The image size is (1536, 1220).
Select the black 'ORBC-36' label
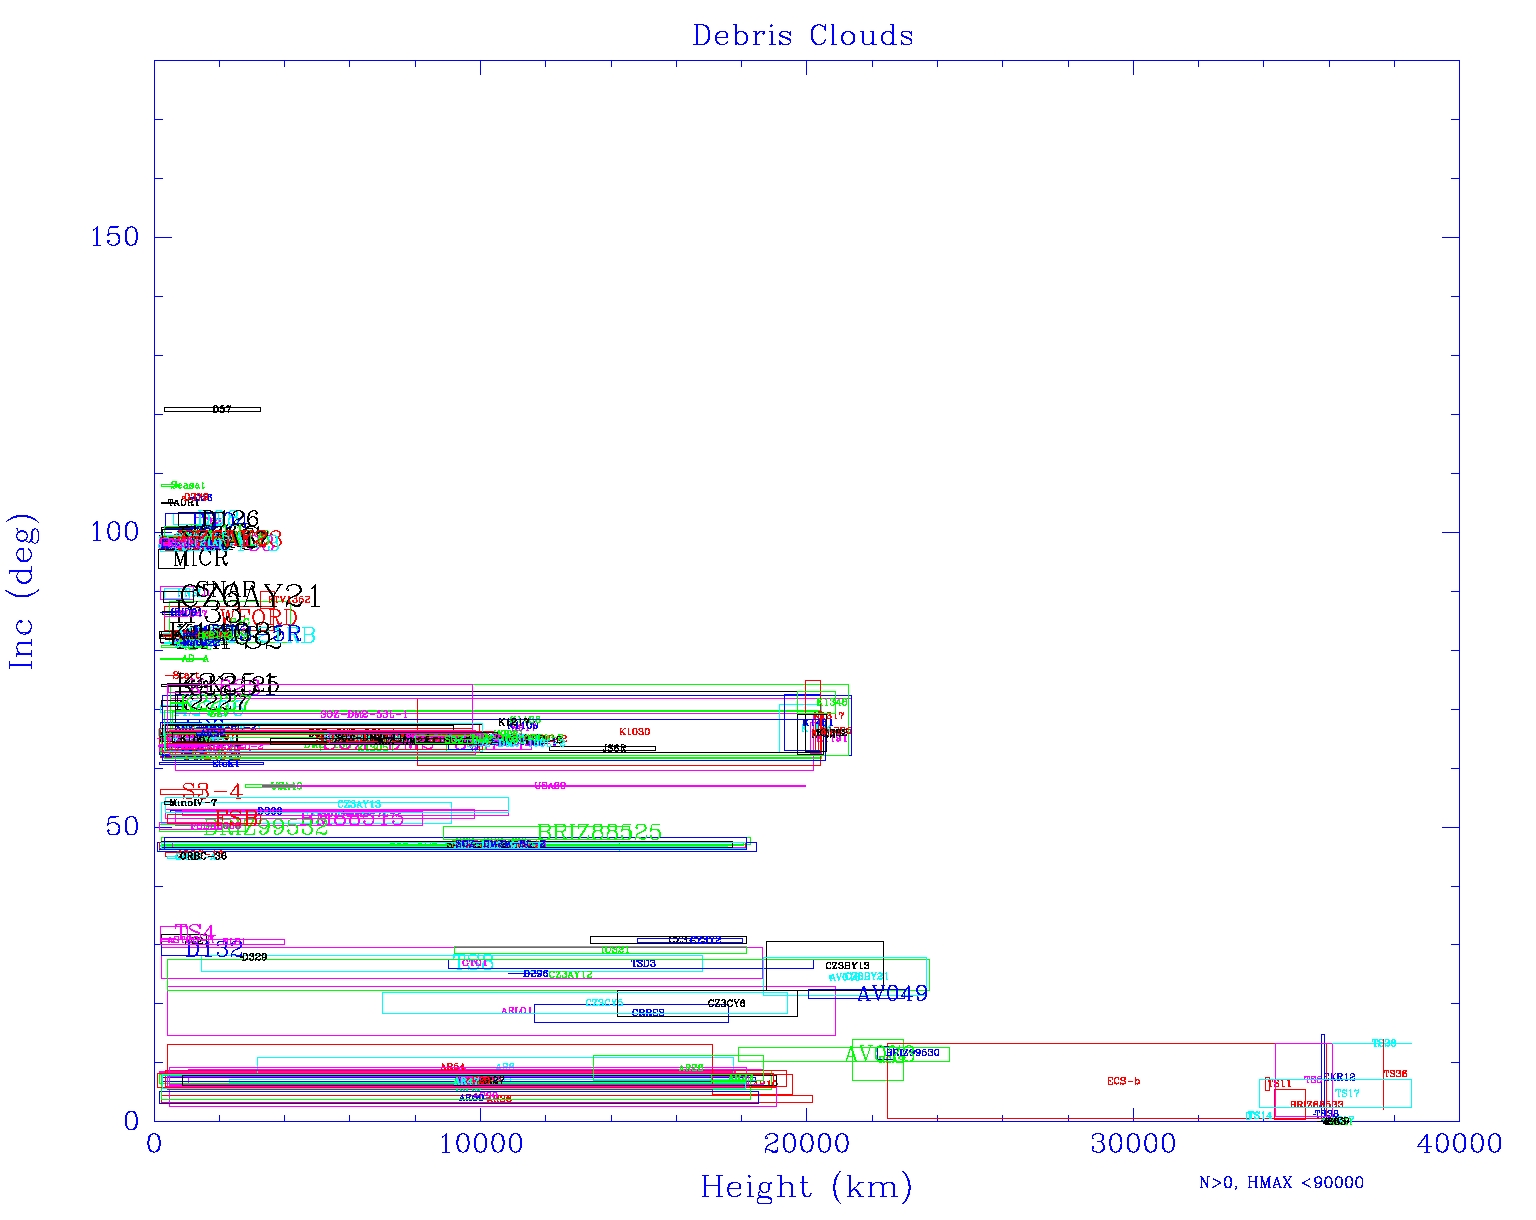pos(202,856)
